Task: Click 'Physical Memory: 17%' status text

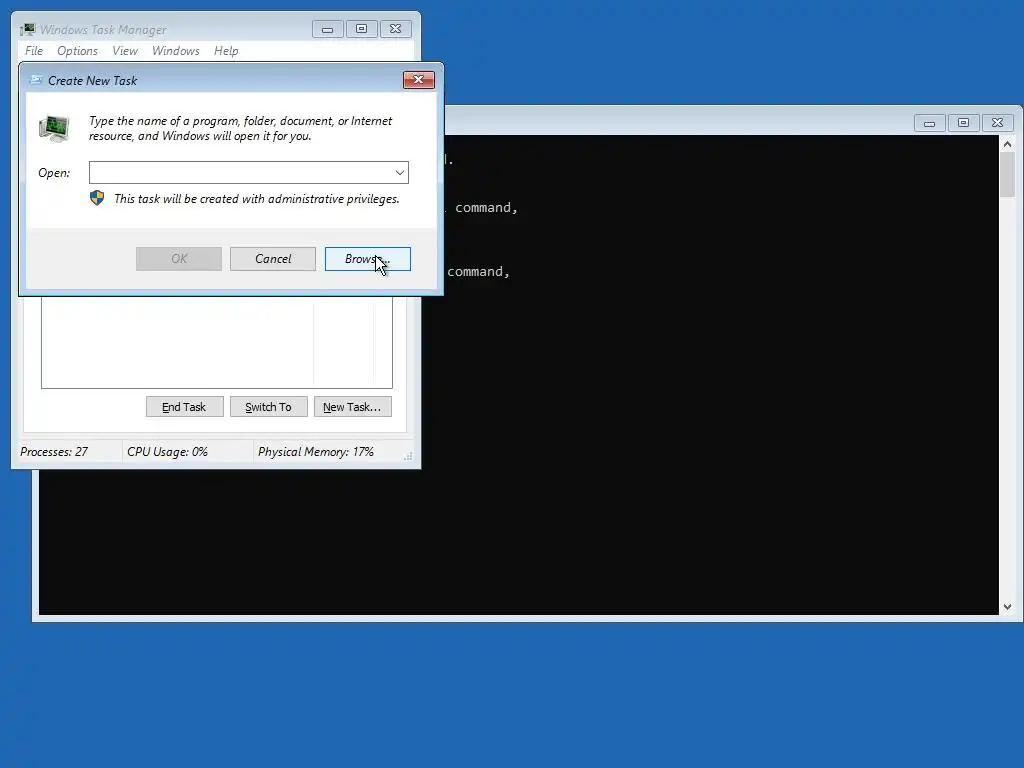Action: [315, 452]
